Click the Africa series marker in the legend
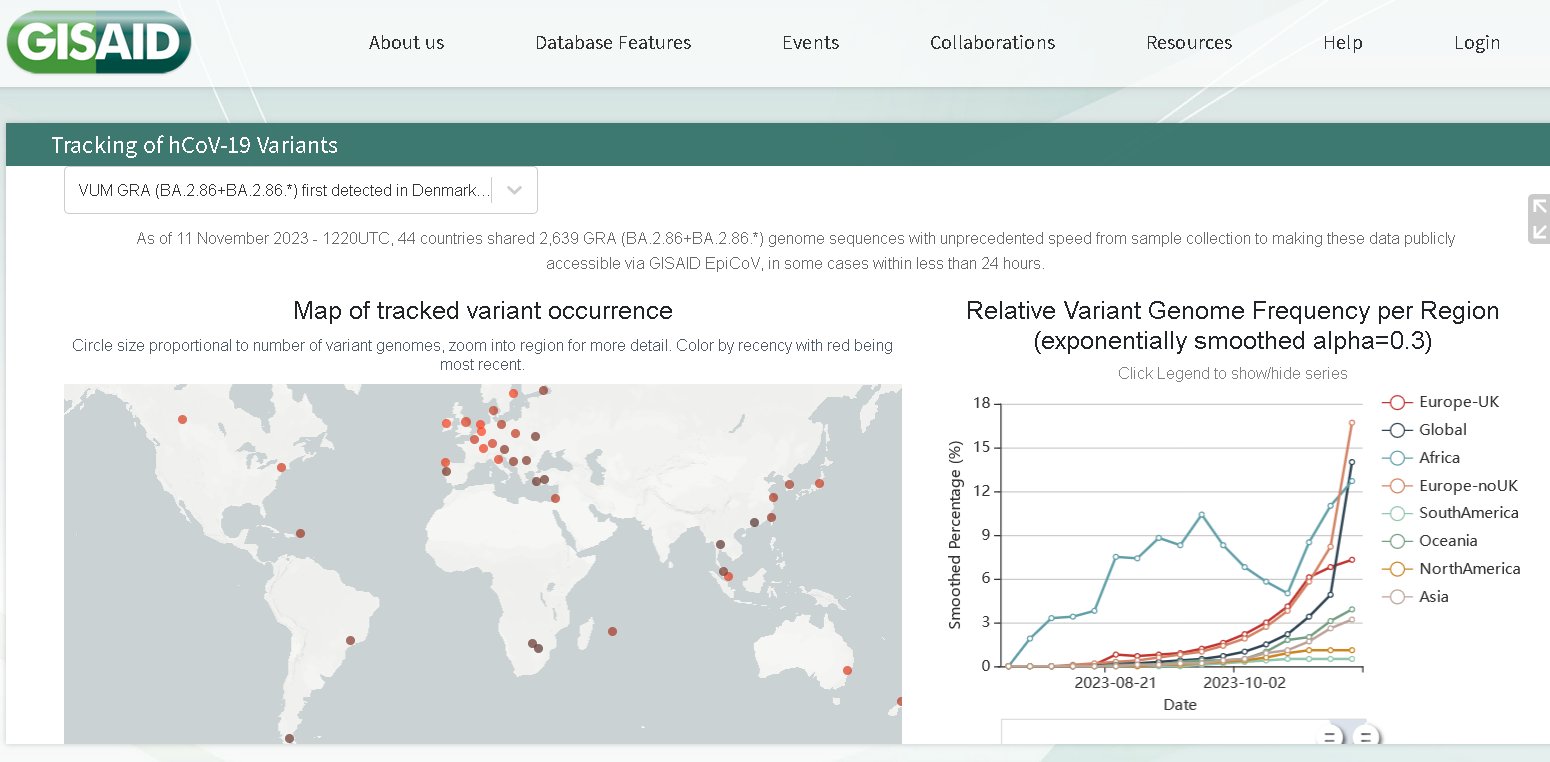 coord(1396,458)
